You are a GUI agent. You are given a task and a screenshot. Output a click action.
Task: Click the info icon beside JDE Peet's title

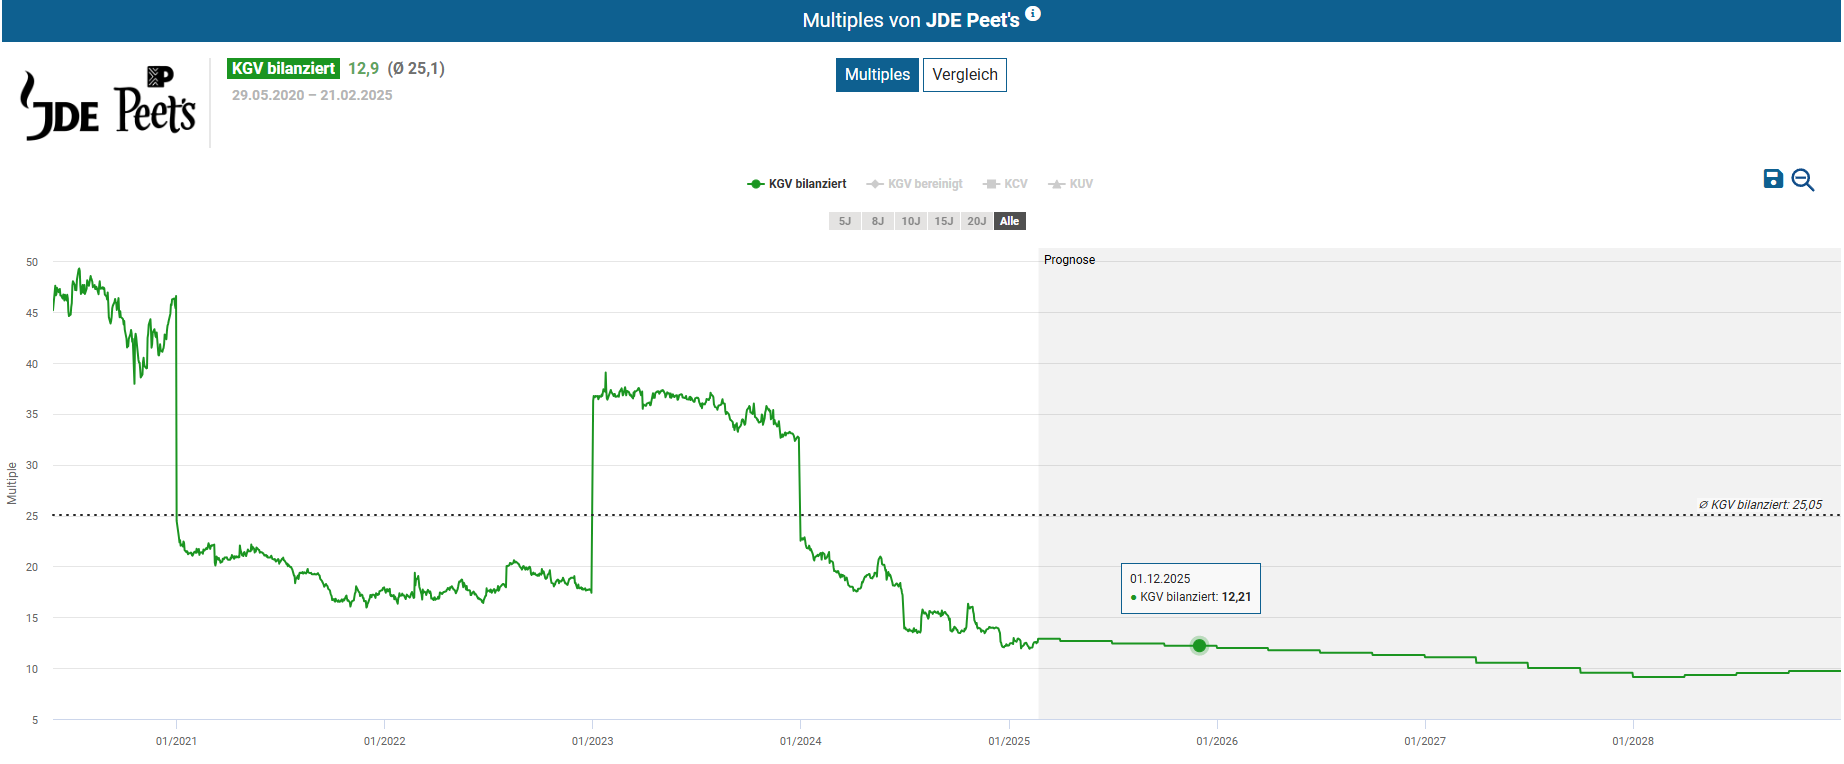pyautogui.click(x=1033, y=14)
